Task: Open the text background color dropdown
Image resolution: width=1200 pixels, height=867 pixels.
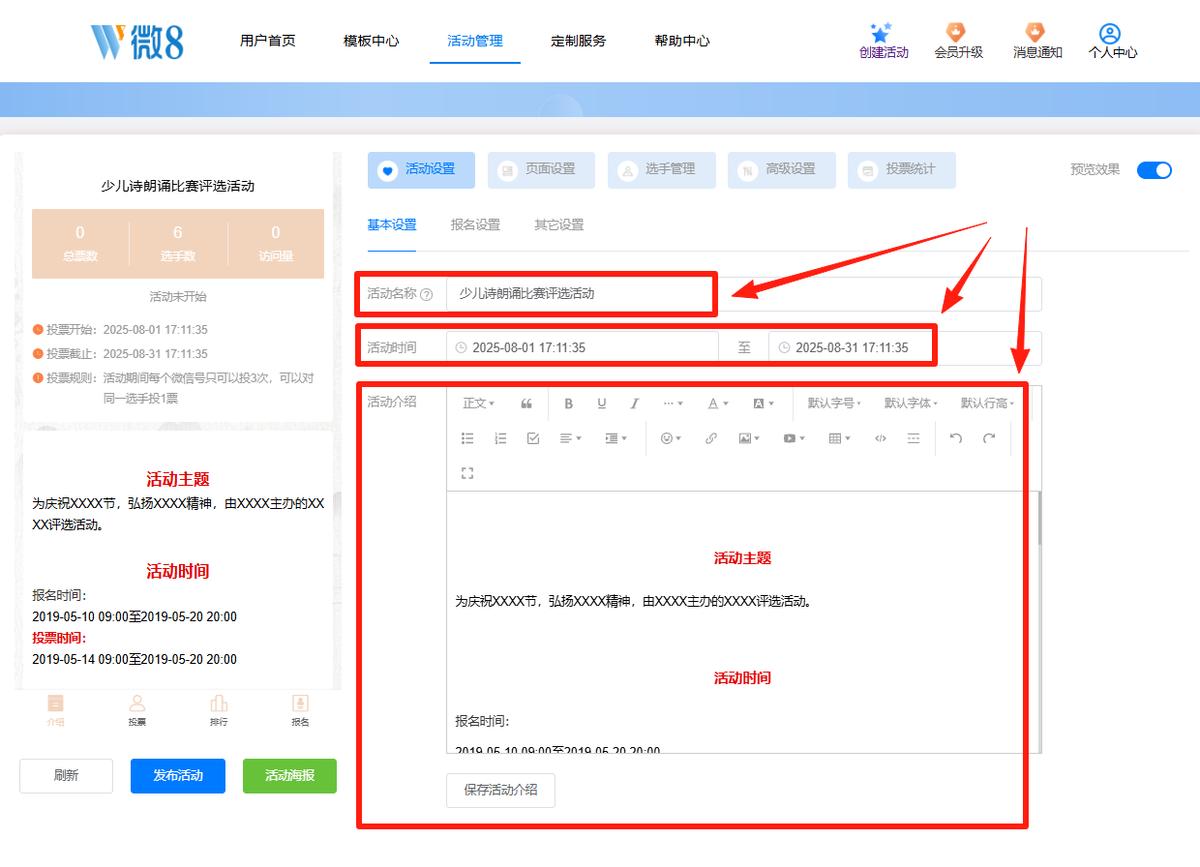Action: [x=763, y=403]
